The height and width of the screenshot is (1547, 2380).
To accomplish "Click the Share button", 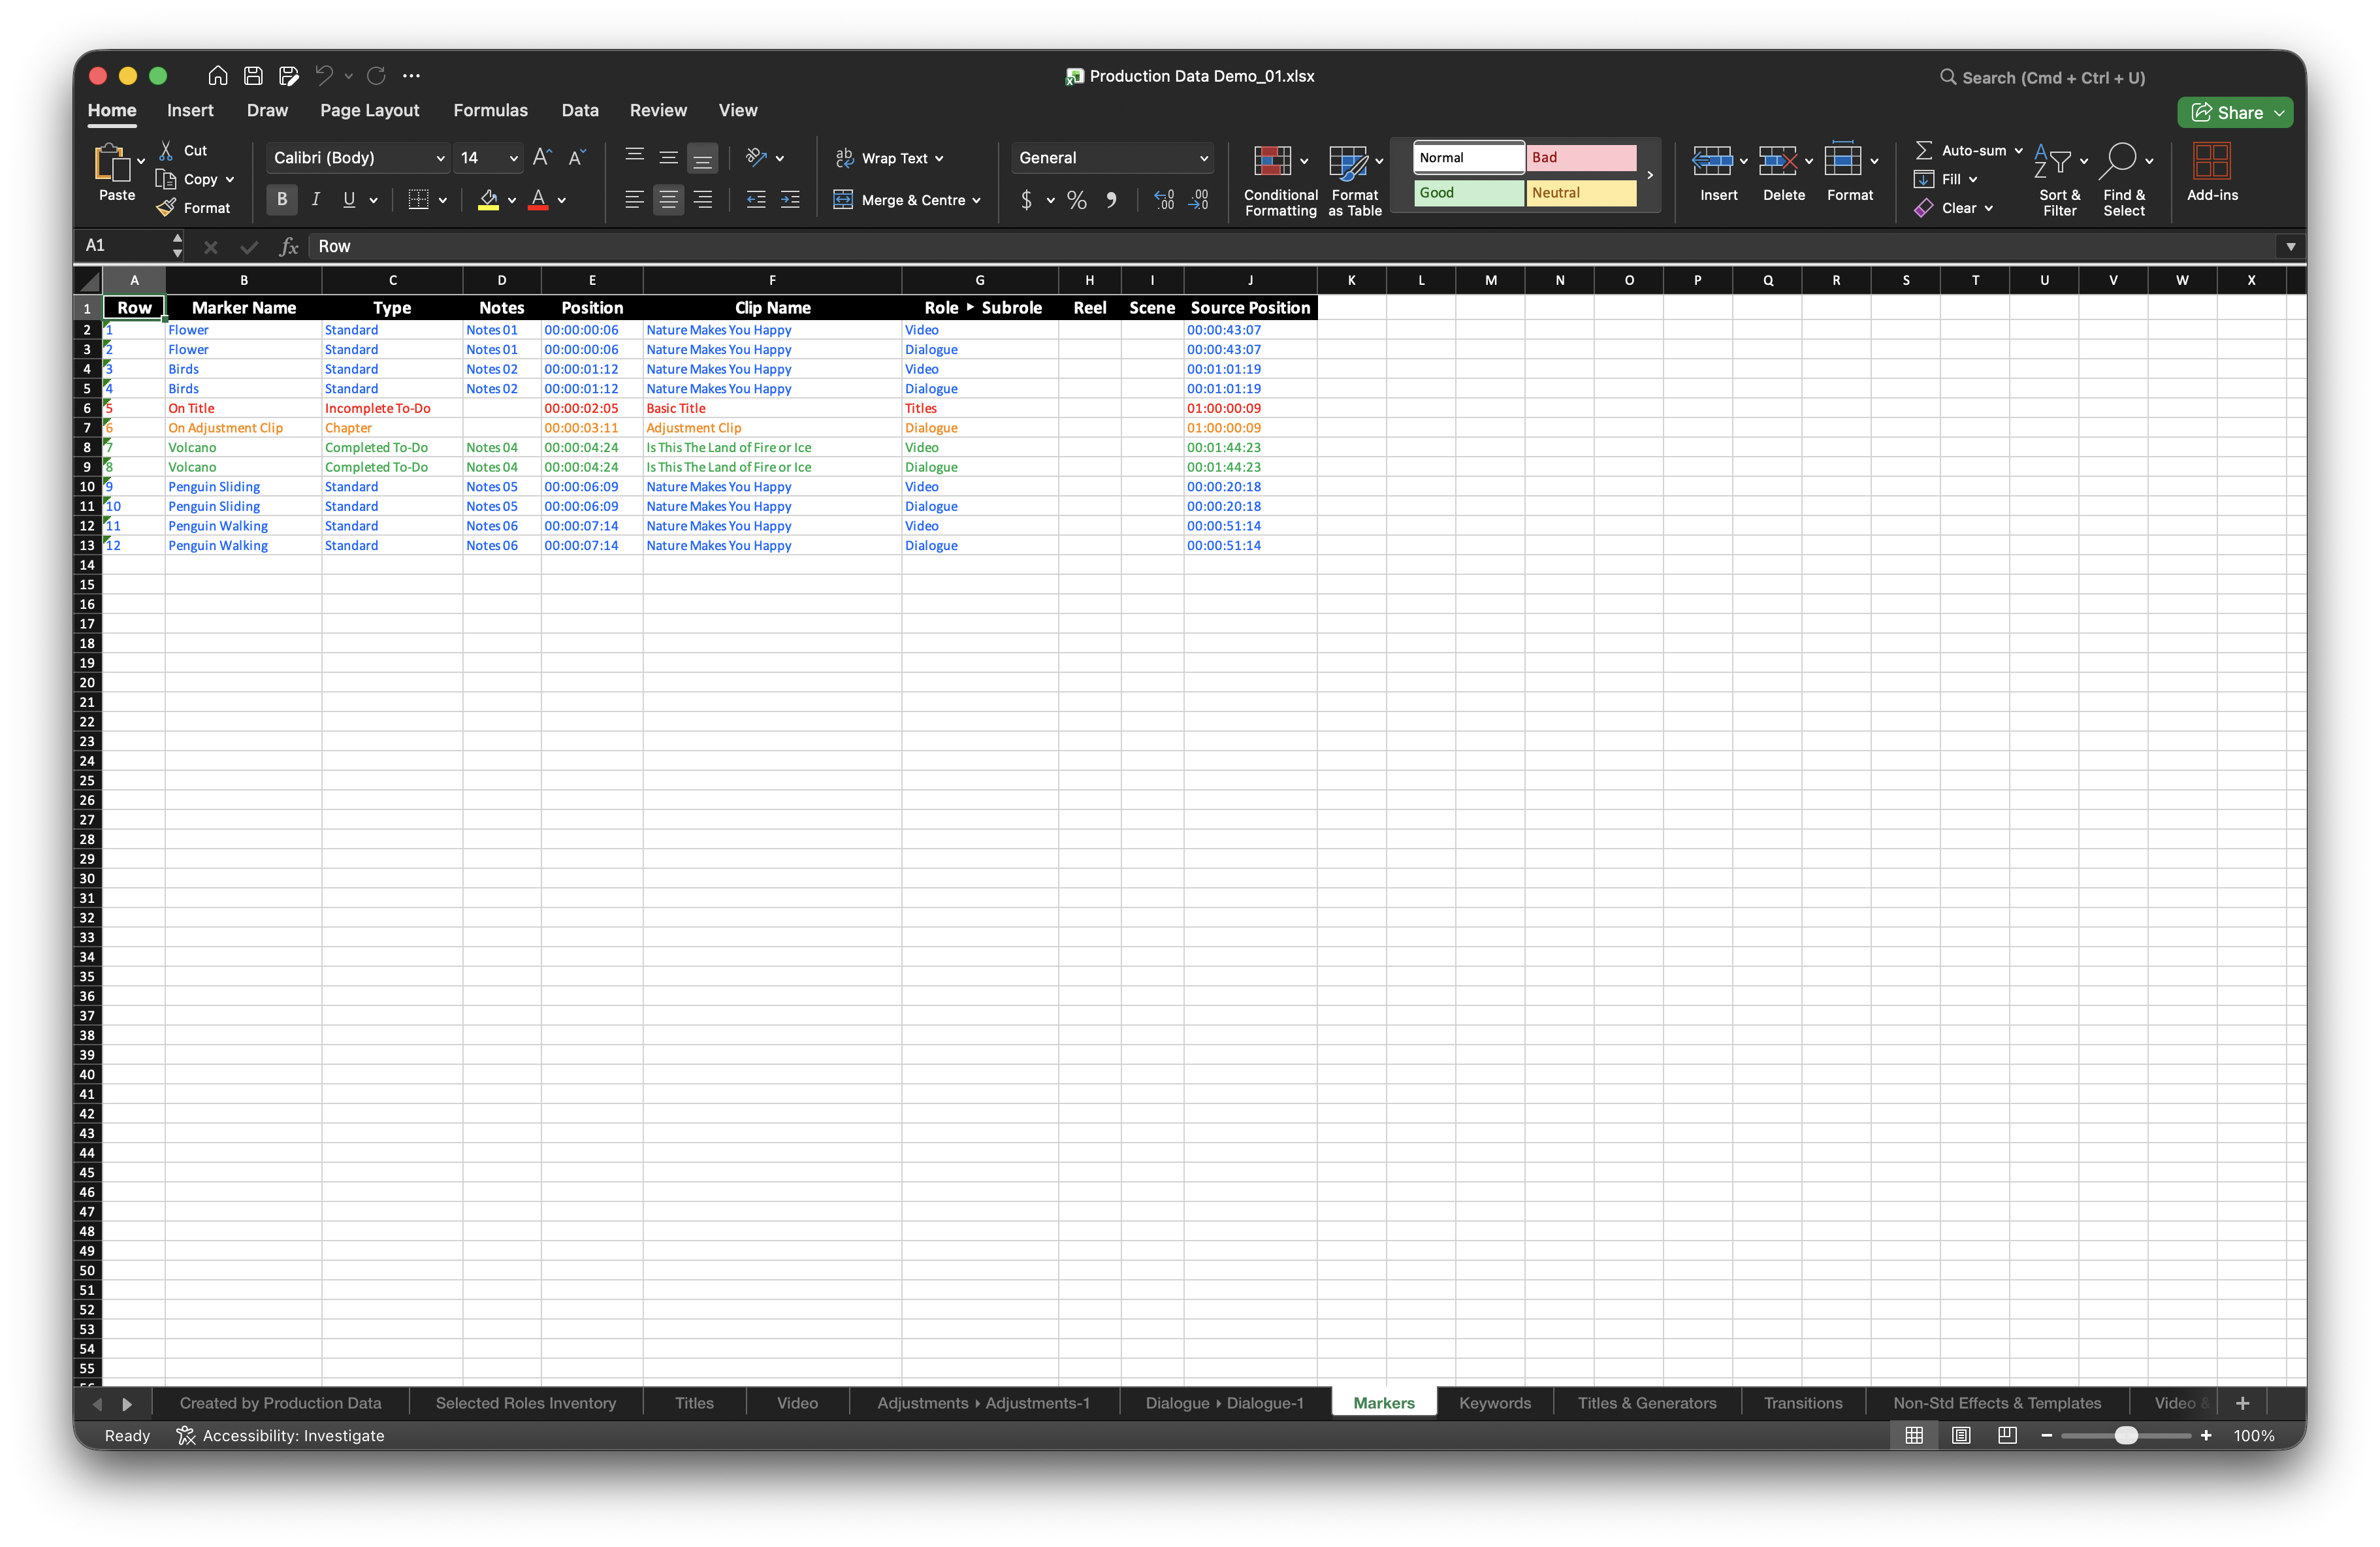I will point(2236,112).
